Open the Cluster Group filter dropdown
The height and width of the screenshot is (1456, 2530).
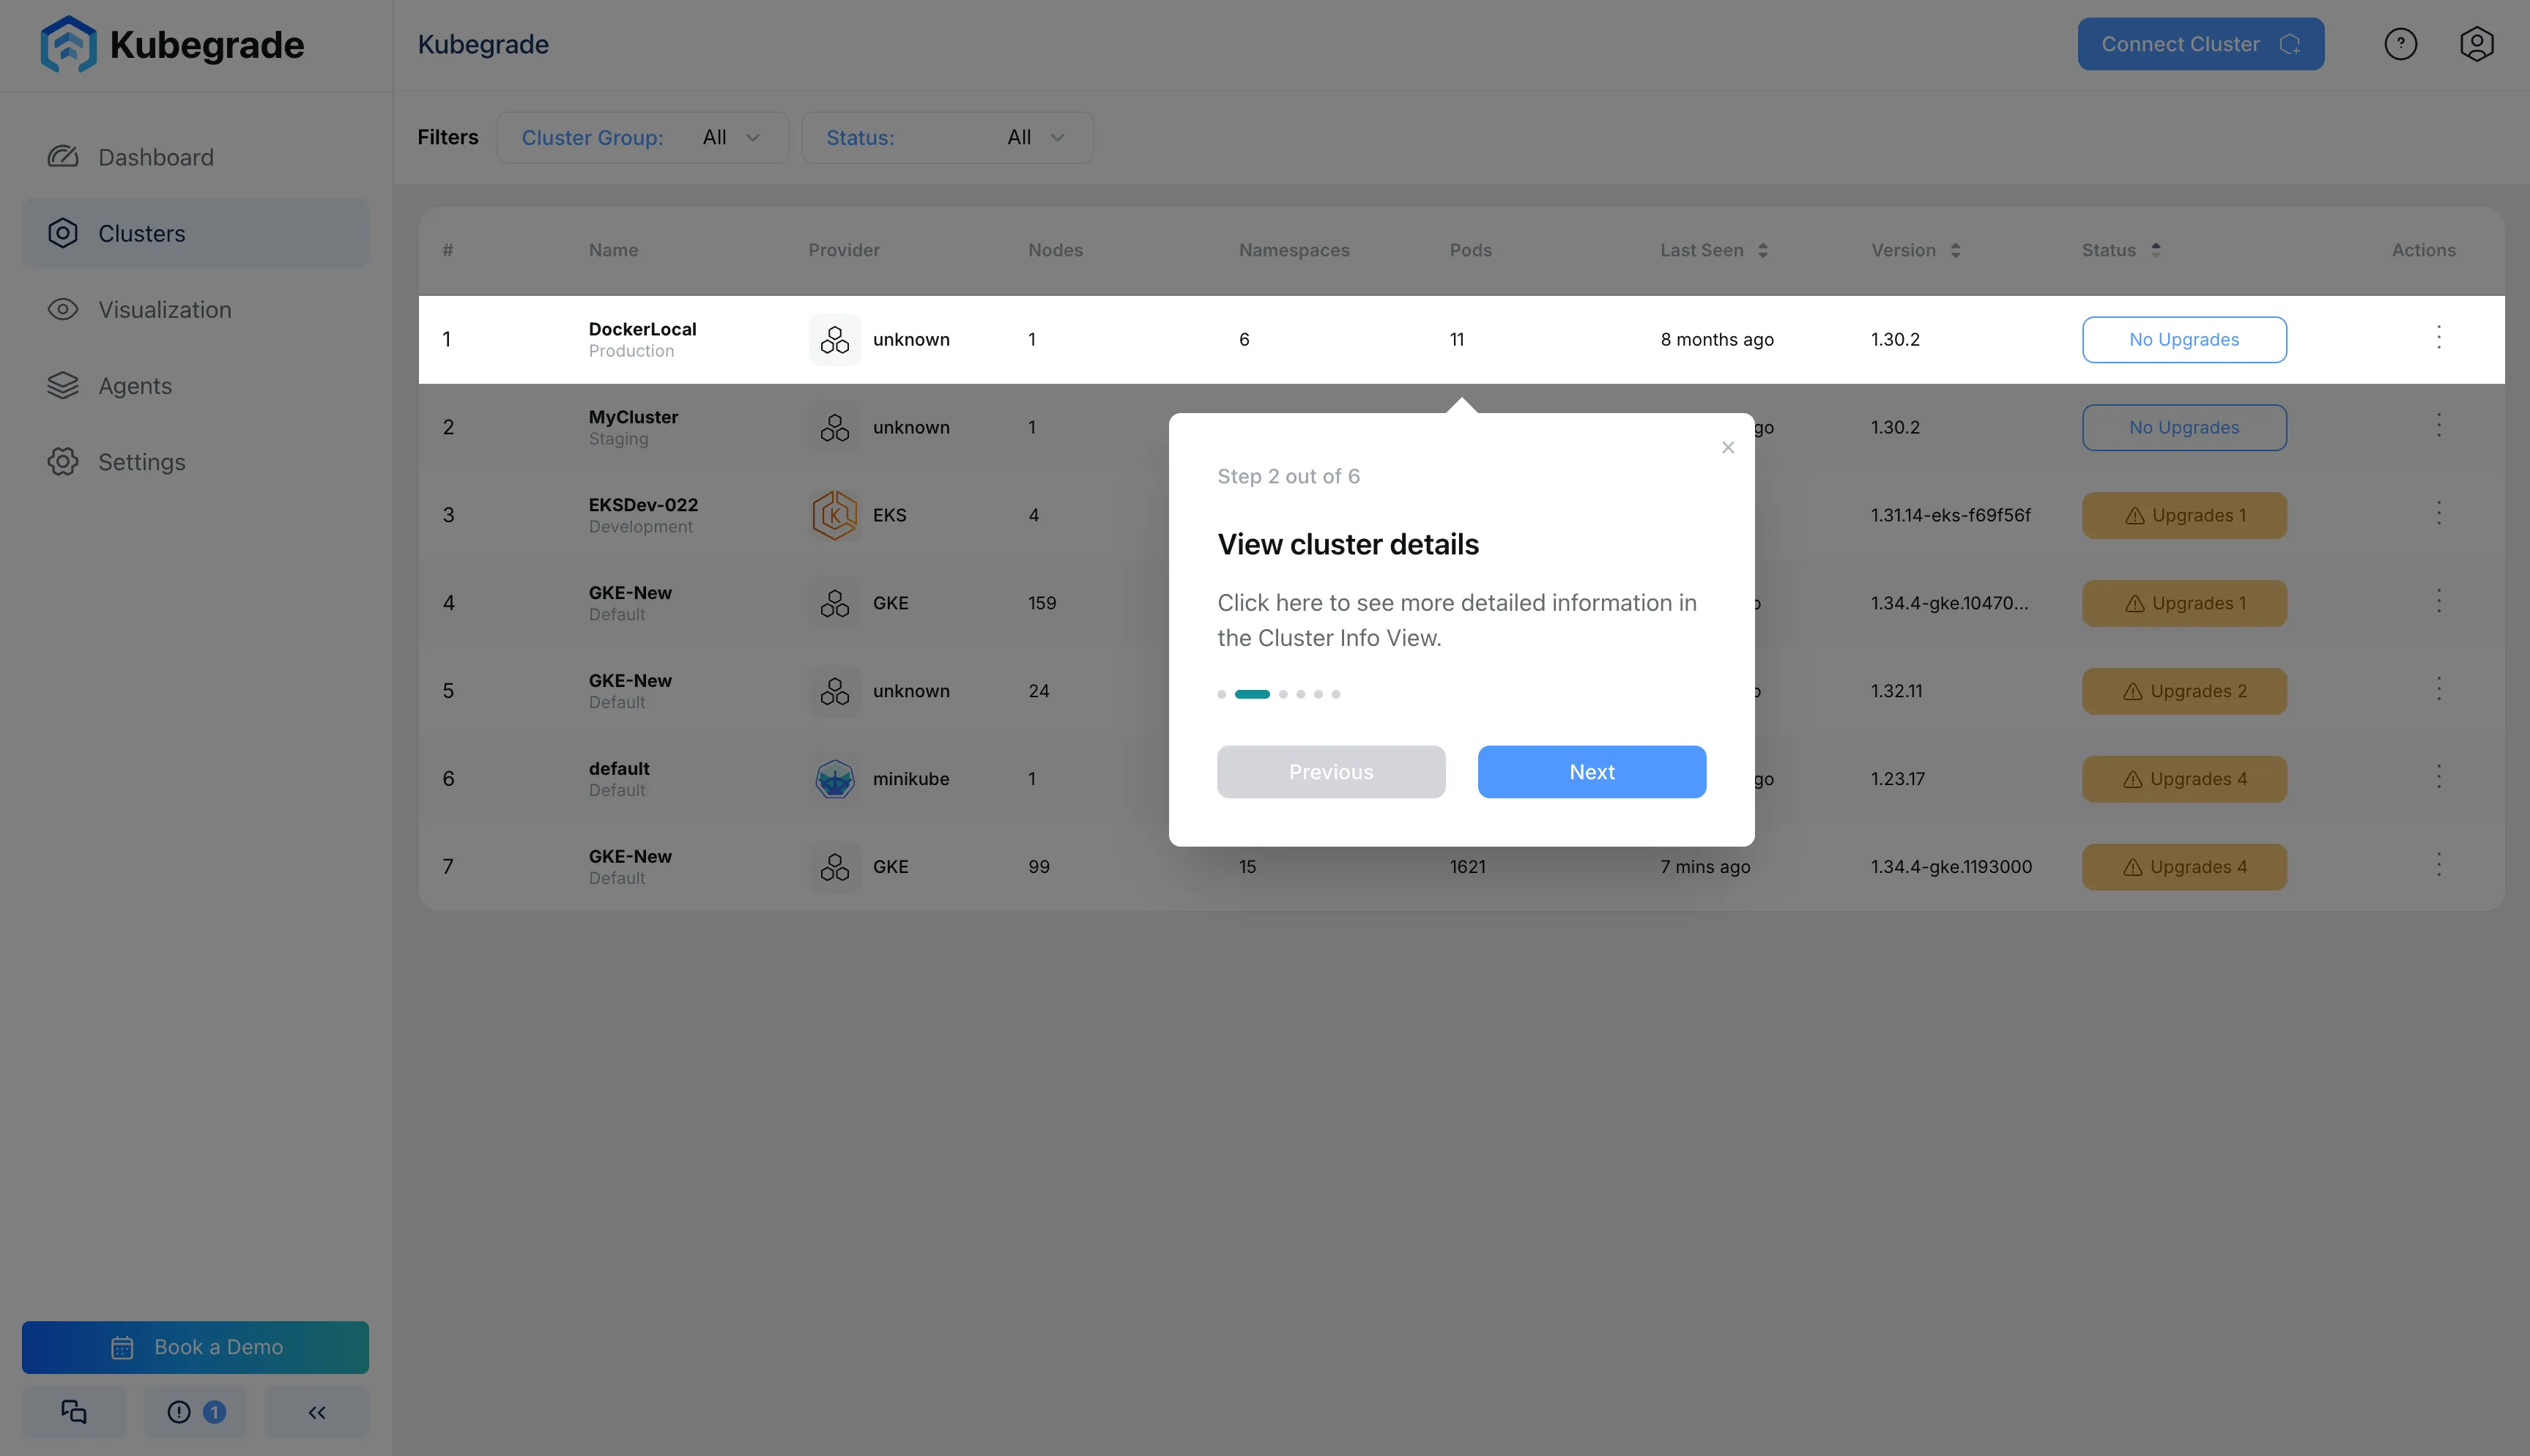tap(642, 137)
